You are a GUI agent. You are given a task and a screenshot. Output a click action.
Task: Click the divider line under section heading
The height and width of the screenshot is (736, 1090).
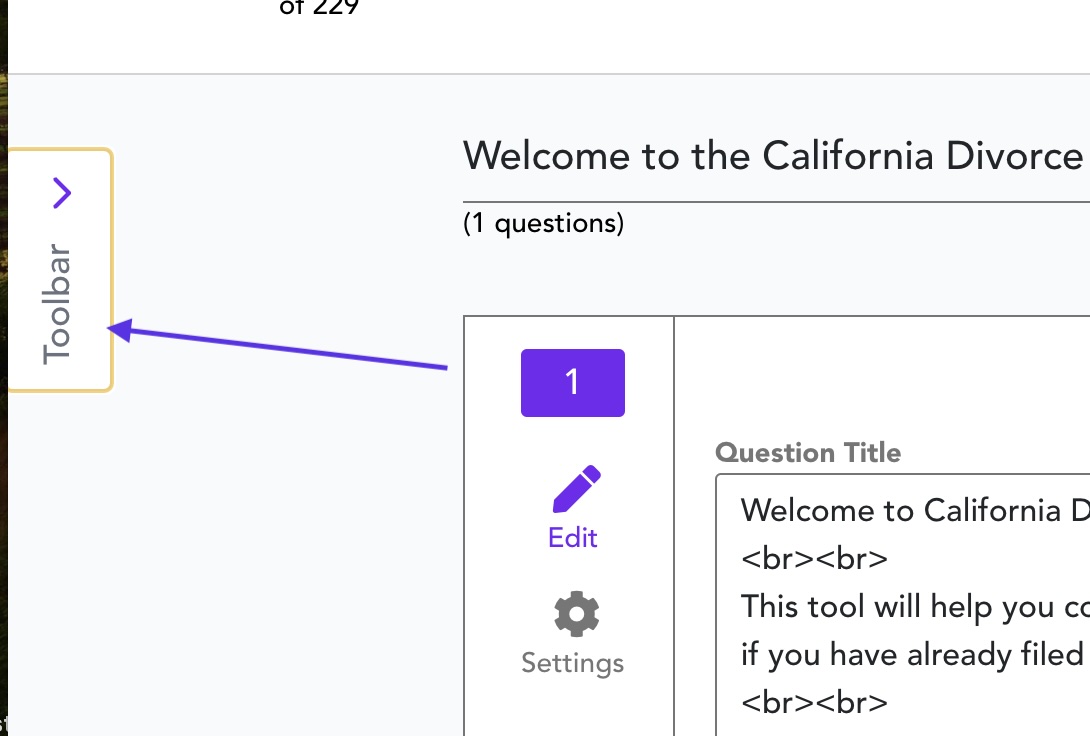pos(776,202)
